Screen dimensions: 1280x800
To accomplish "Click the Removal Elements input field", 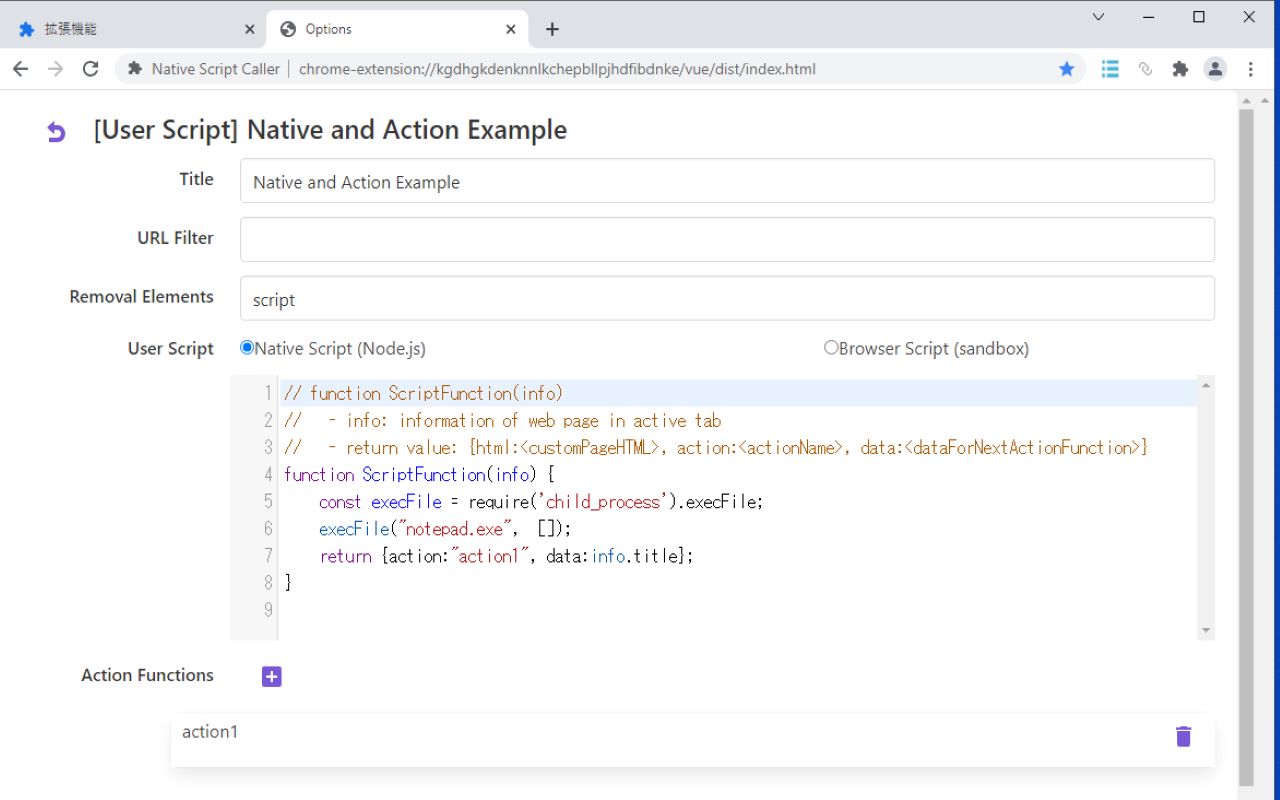I will point(727,298).
